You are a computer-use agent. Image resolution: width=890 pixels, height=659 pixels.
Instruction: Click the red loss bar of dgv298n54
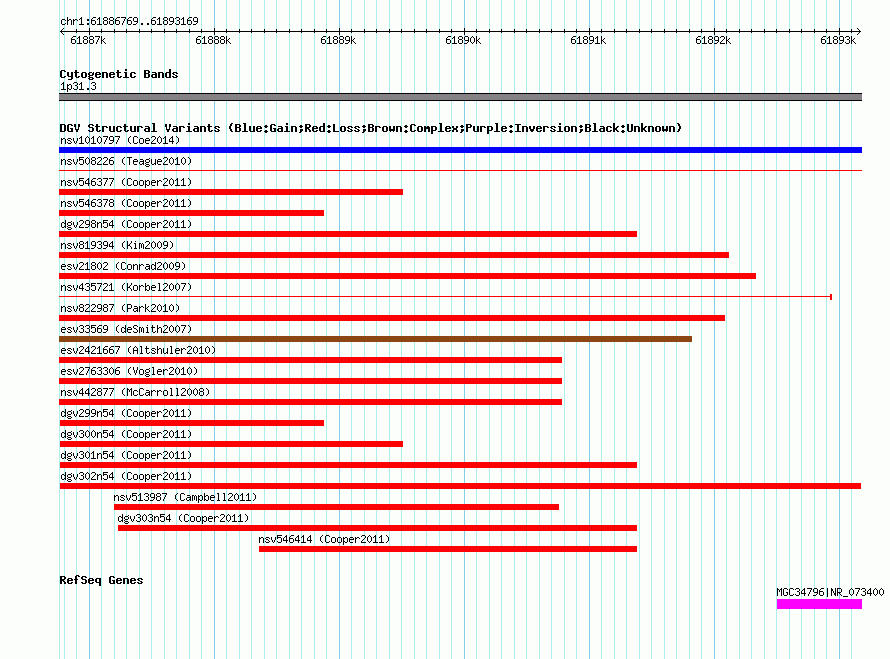point(348,234)
